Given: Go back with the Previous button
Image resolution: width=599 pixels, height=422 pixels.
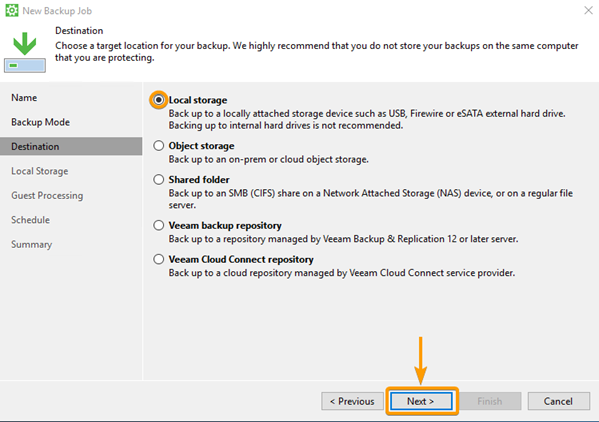Looking at the screenshot, I should pos(352,401).
